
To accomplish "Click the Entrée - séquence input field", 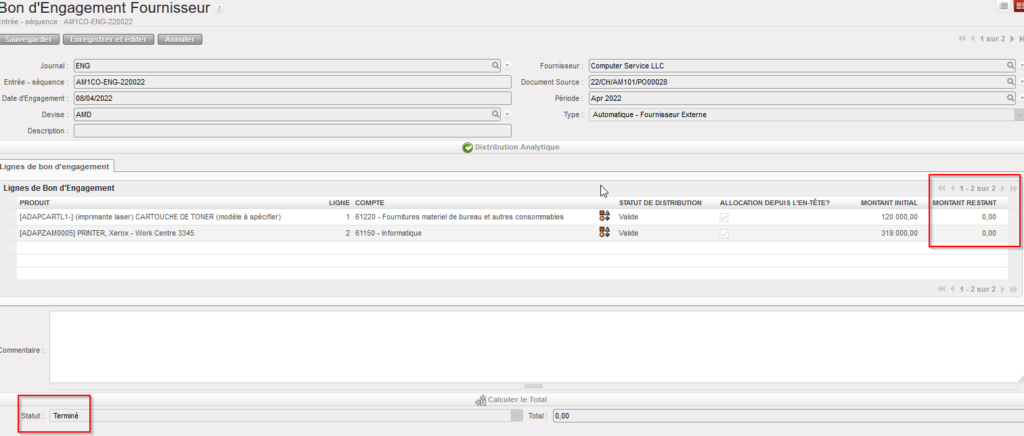I will click(x=293, y=82).
